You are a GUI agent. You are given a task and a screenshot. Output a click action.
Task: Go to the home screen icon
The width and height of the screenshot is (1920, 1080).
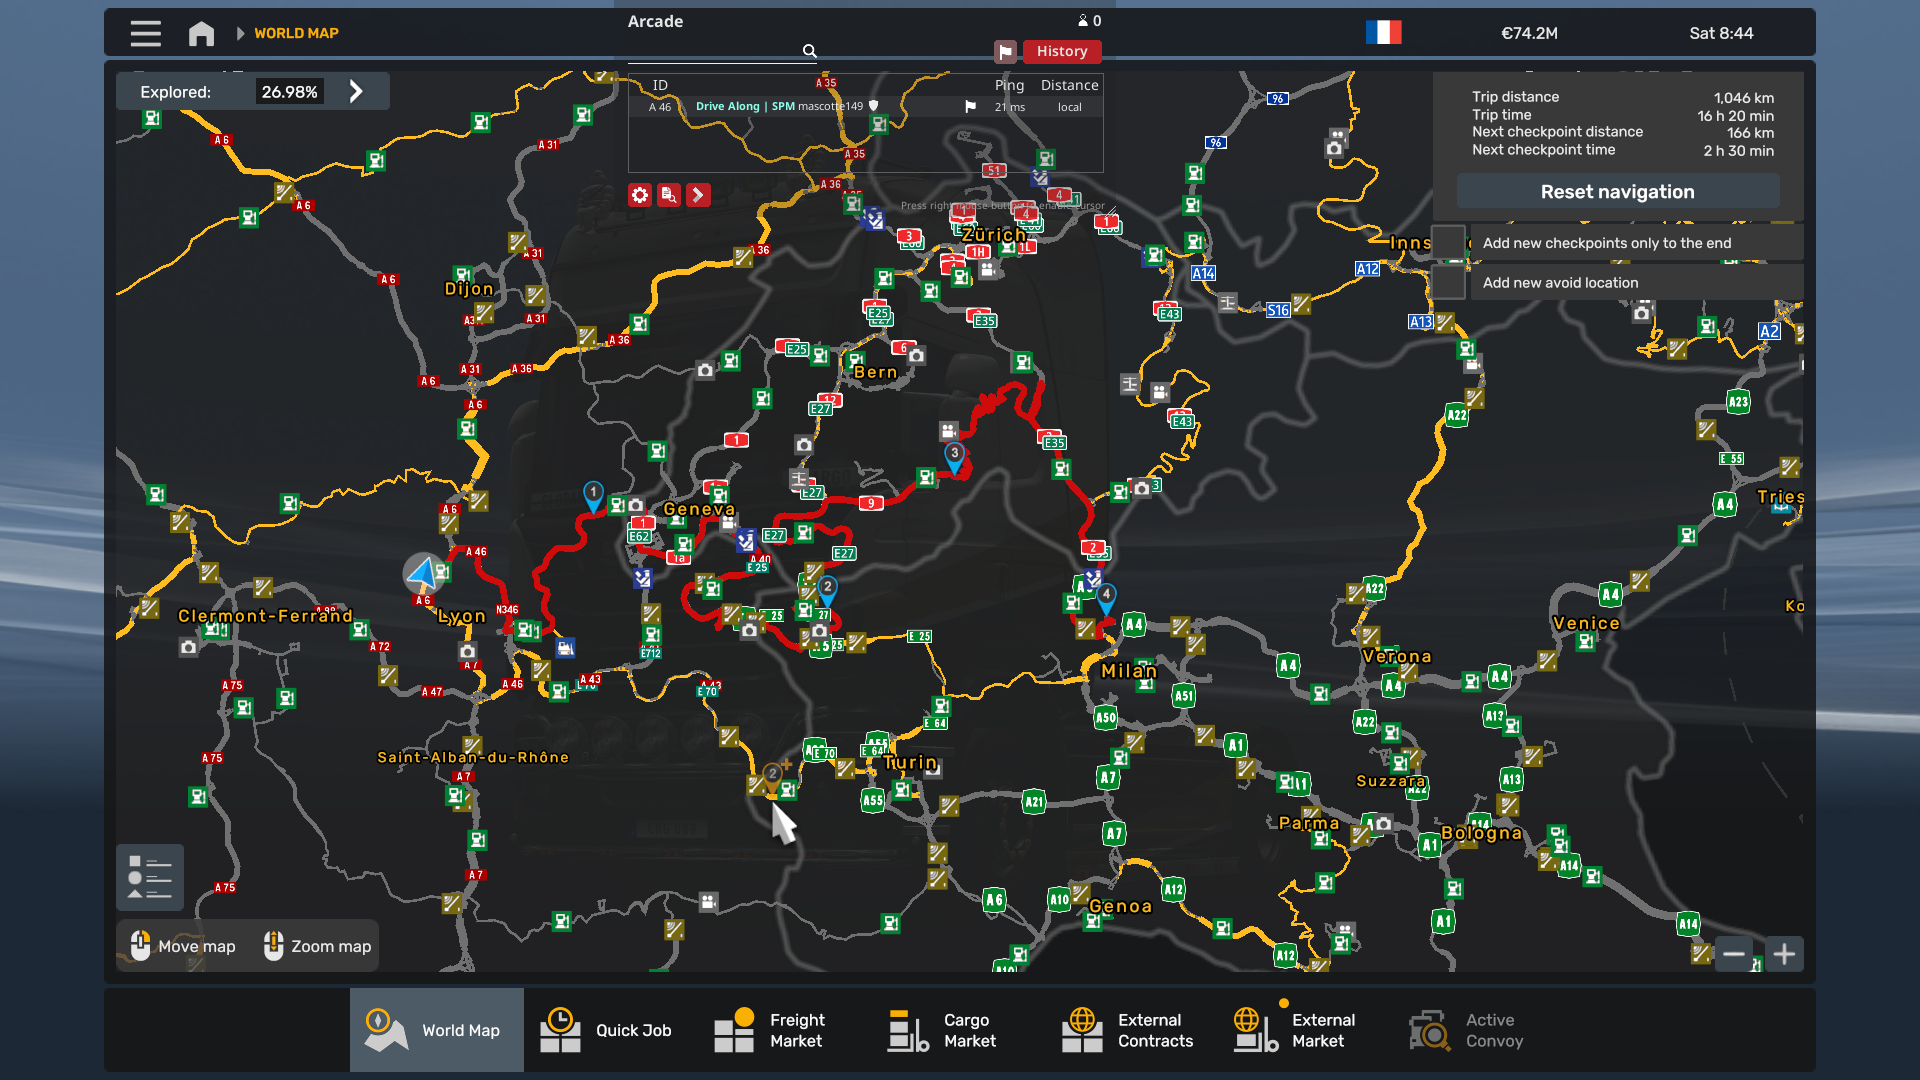click(201, 33)
